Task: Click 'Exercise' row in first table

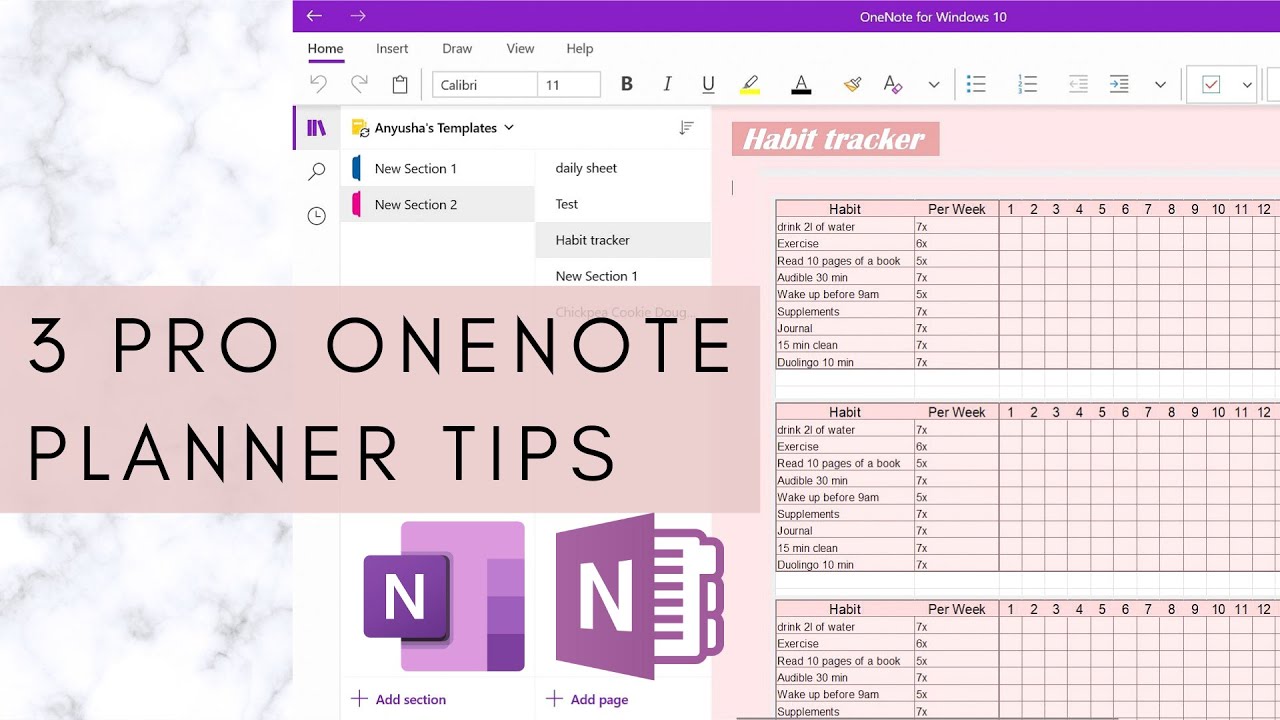Action: (x=845, y=243)
